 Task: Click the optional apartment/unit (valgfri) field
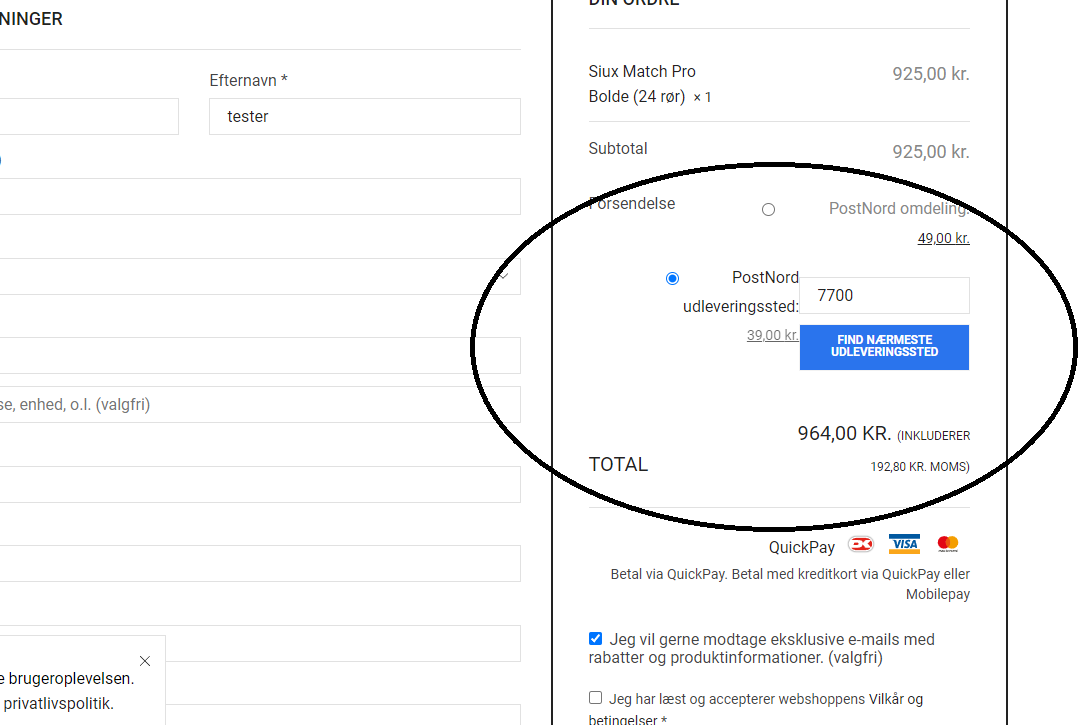(x=260, y=404)
